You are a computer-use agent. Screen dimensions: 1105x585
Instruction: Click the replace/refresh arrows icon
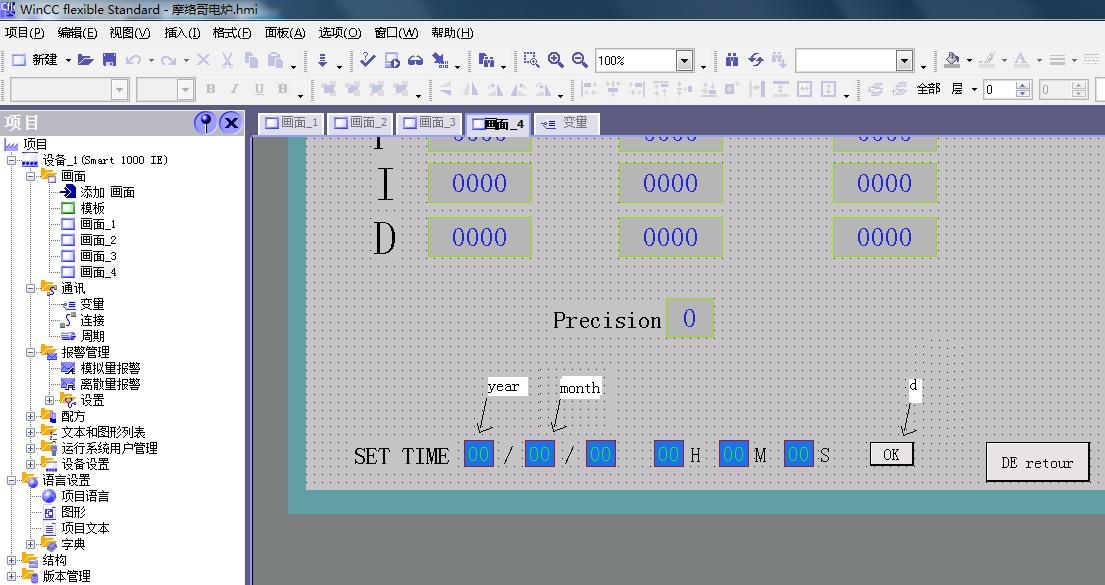[x=756, y=60]
